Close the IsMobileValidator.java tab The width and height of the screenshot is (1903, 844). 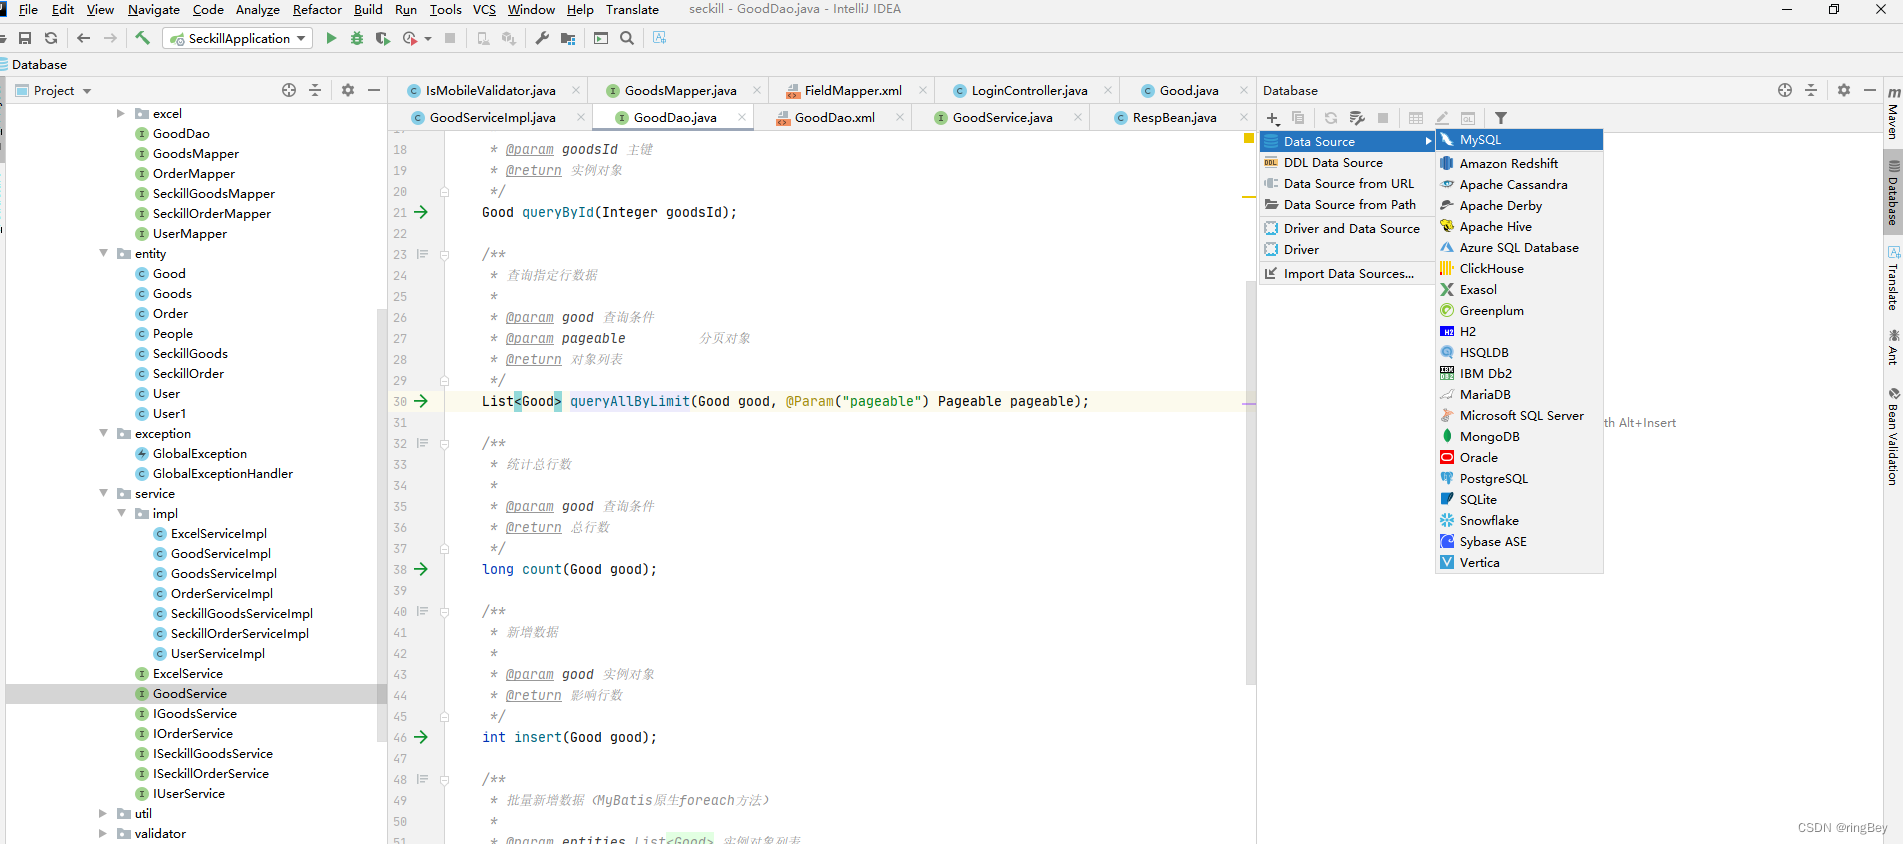click(576, 90)
